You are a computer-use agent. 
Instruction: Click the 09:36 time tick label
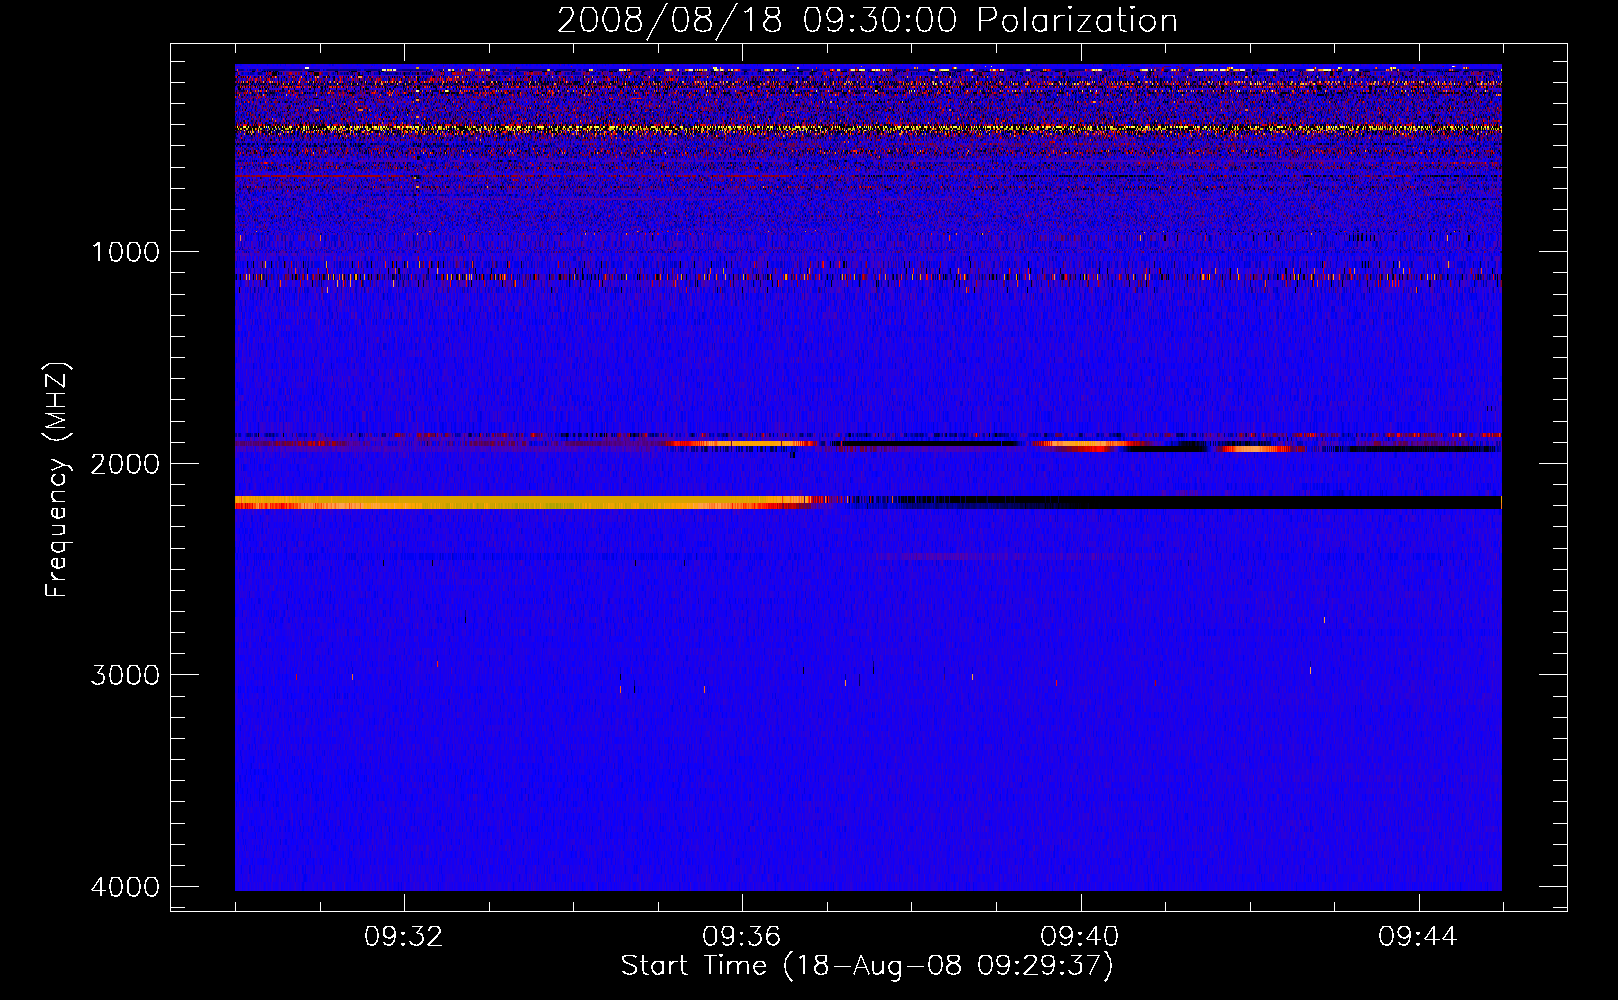pos(742,937)
